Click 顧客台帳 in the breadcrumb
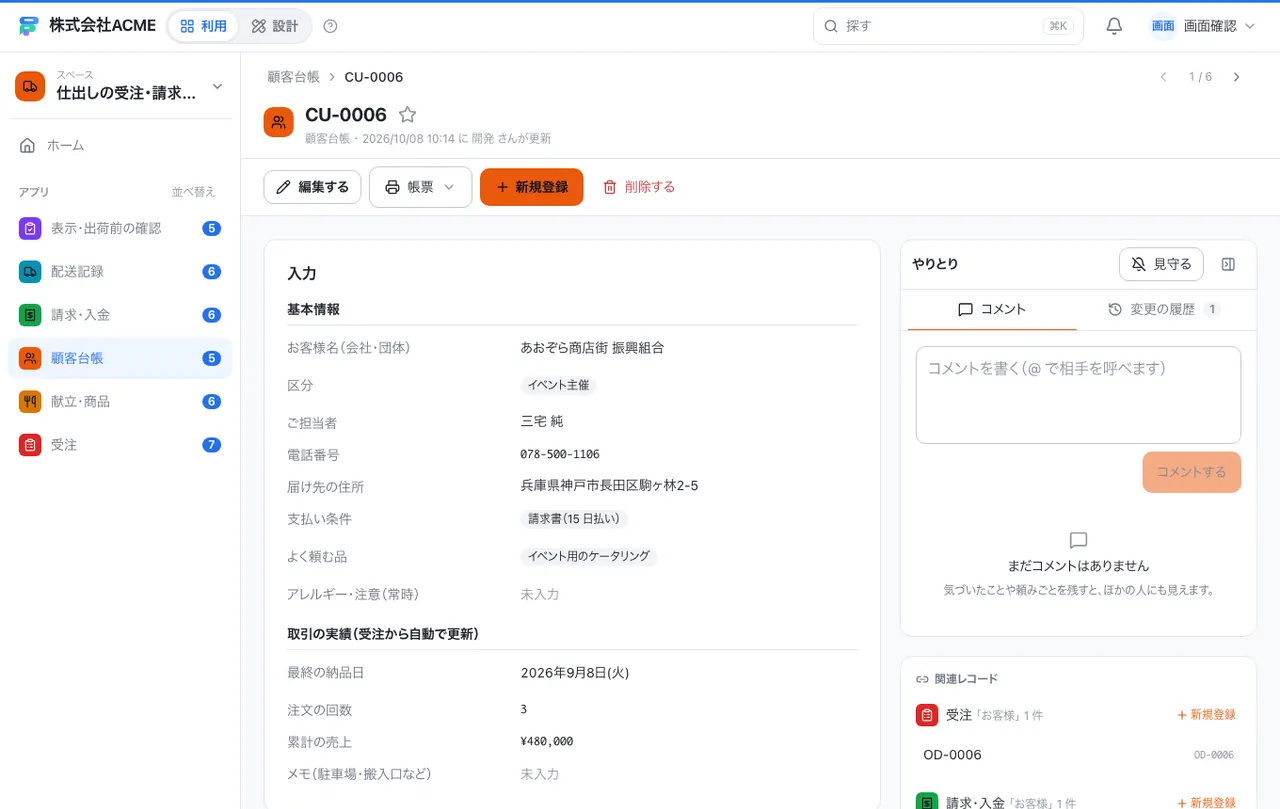 (294, 77)
